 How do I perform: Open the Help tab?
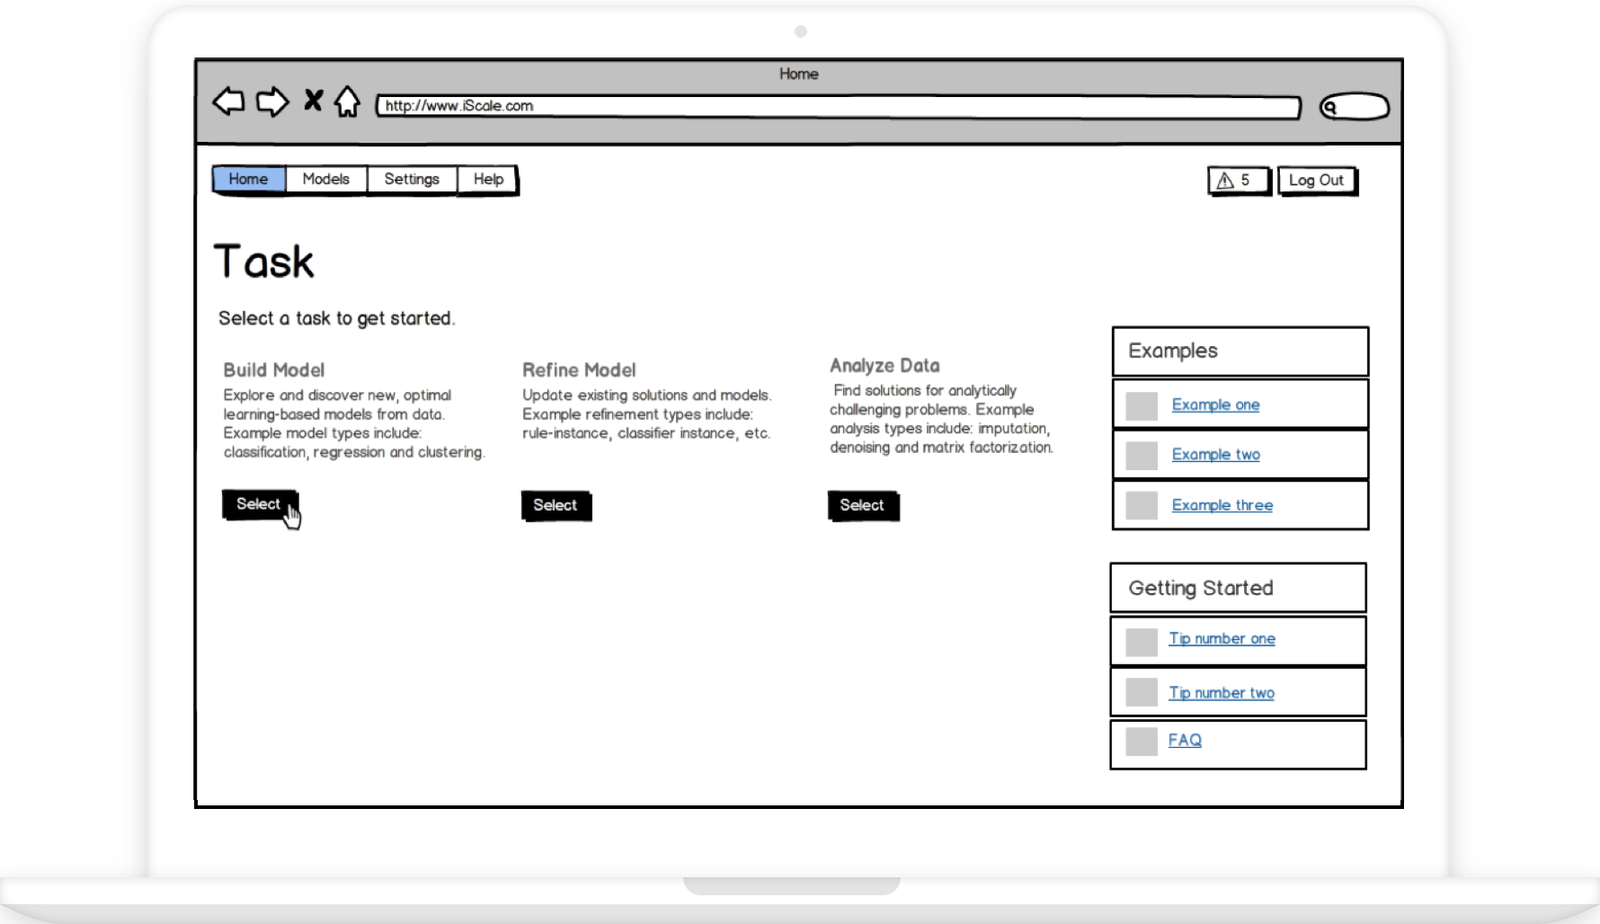click(488, 179)
